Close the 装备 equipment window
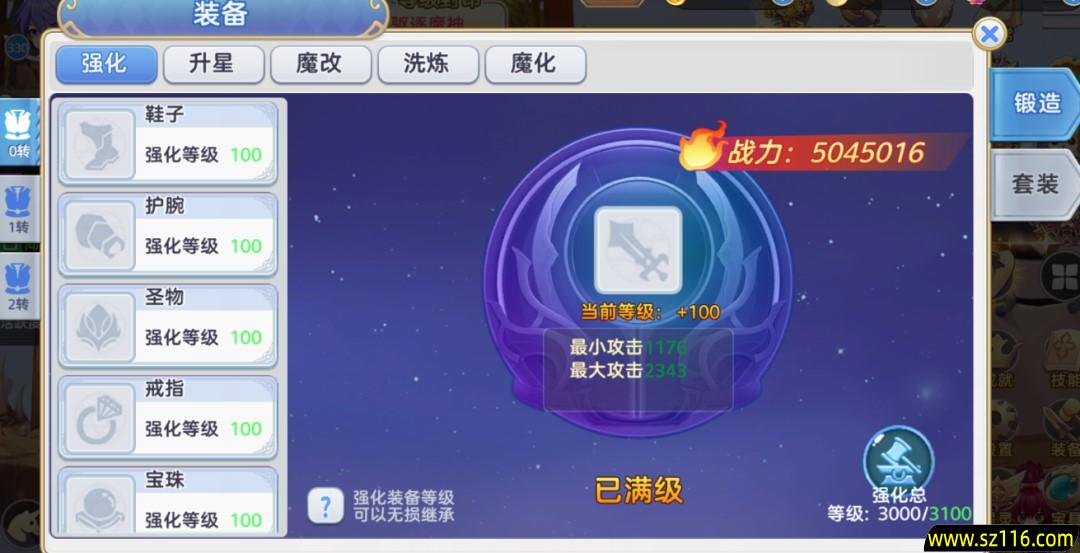1080x553 pixels. click(989, 34)
